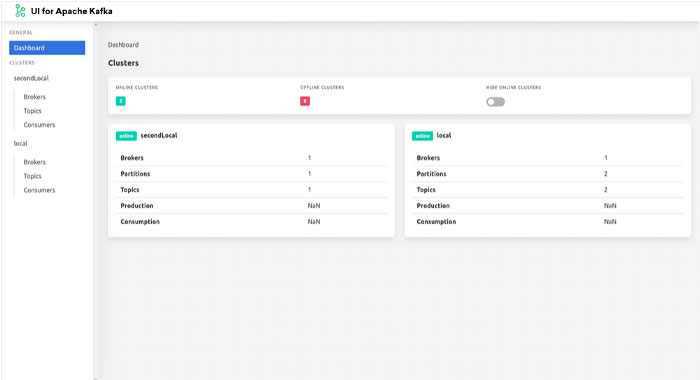Click the HIDE ONLINE CLUSTERS label
Image resolution: width=700 pixels, height=380 pixels.
513,88
